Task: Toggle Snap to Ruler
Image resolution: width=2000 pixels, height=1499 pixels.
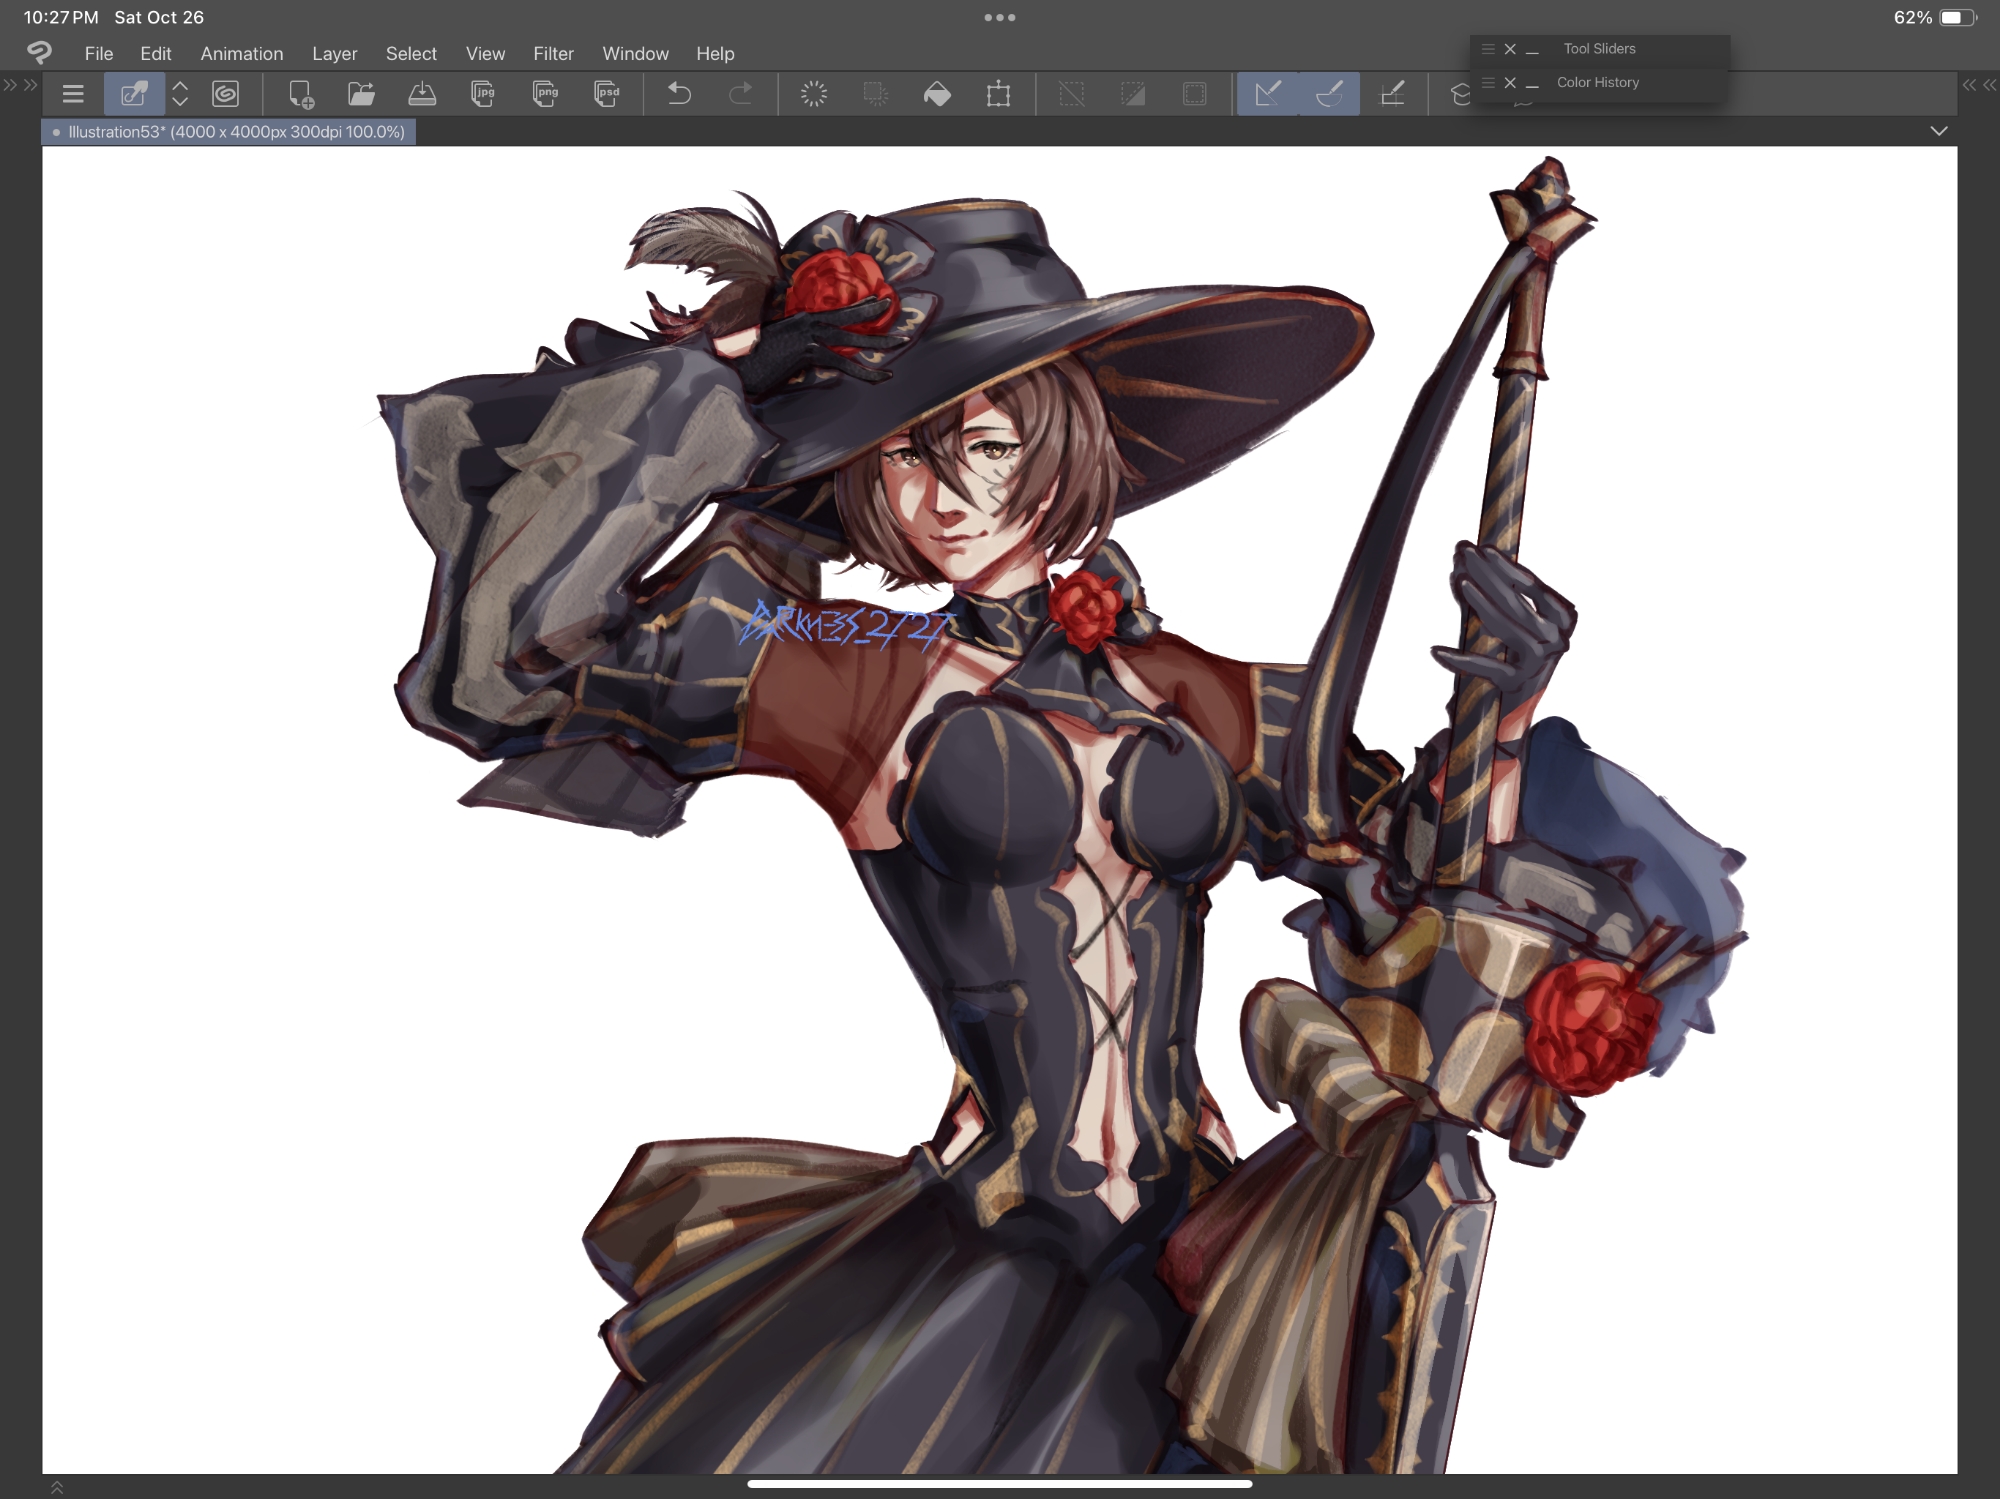Action: coord(1268,95)
